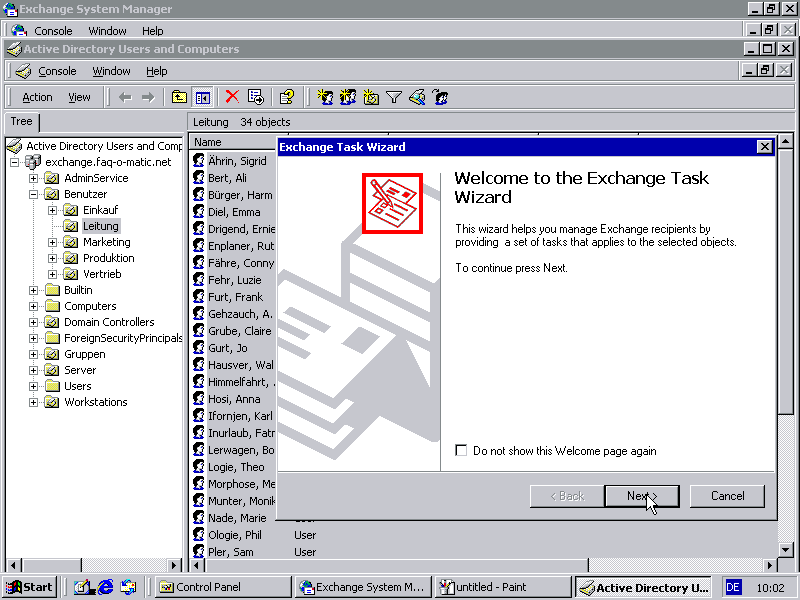The image size is (800, 600).
Task: Collapse the exchange.faq-o-matic.net domain node
Action: pos(14,162)
